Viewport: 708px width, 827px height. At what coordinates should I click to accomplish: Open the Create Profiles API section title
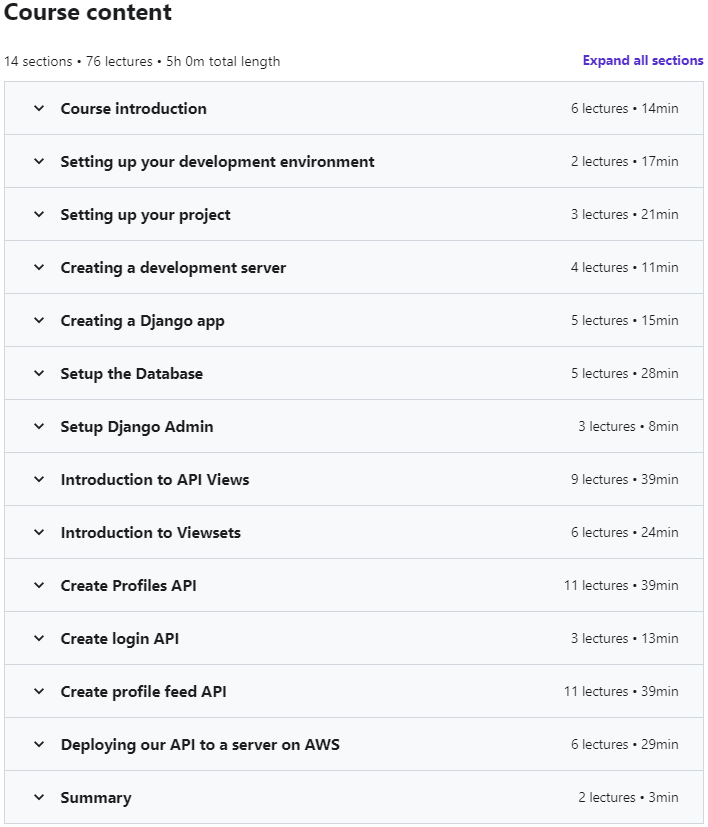[128, 585]
